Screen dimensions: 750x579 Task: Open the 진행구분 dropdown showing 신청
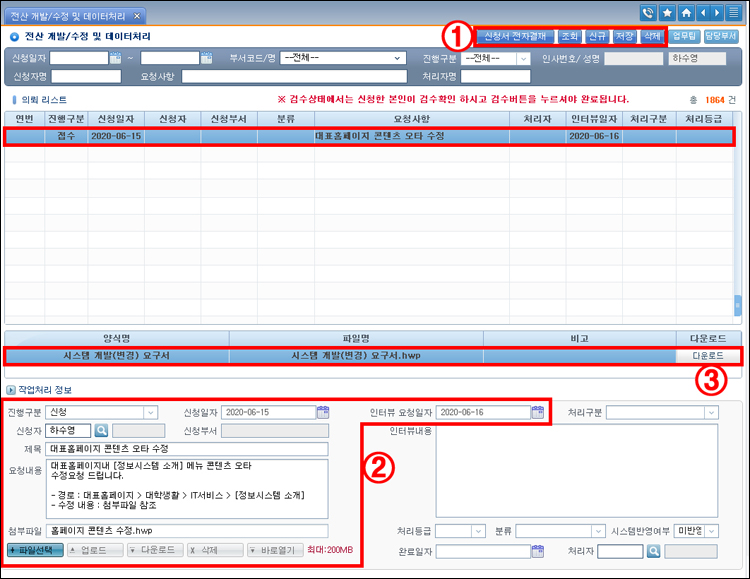(101, 412)
